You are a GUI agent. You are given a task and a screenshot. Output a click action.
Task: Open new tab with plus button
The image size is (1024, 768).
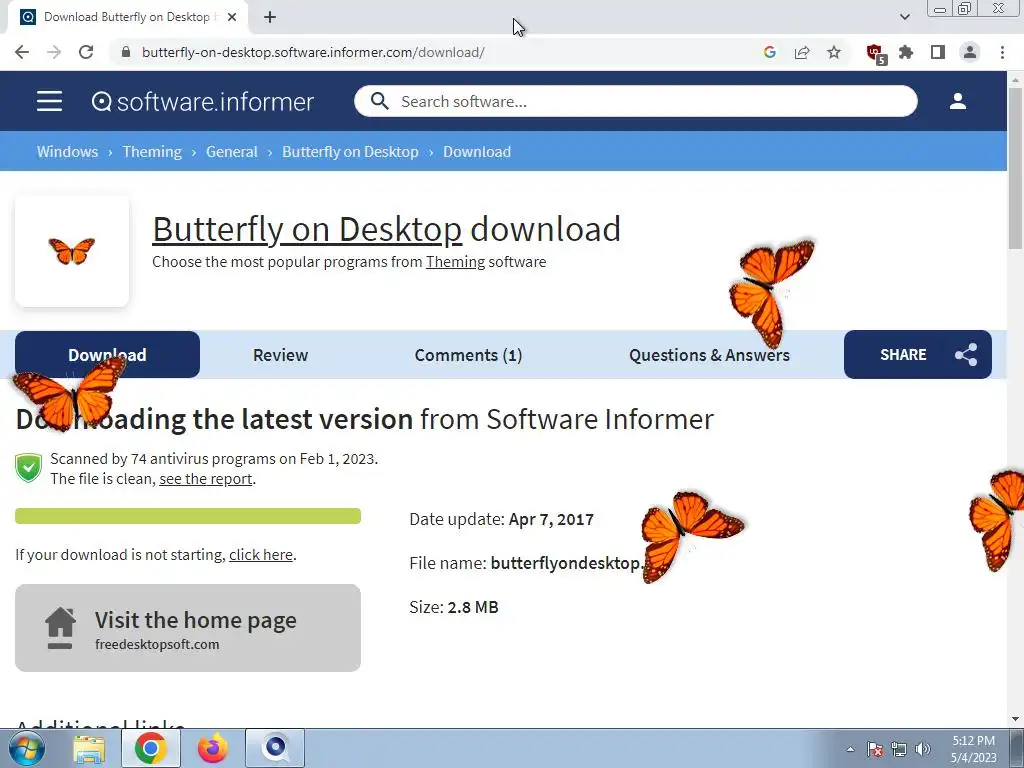(270, 17)
